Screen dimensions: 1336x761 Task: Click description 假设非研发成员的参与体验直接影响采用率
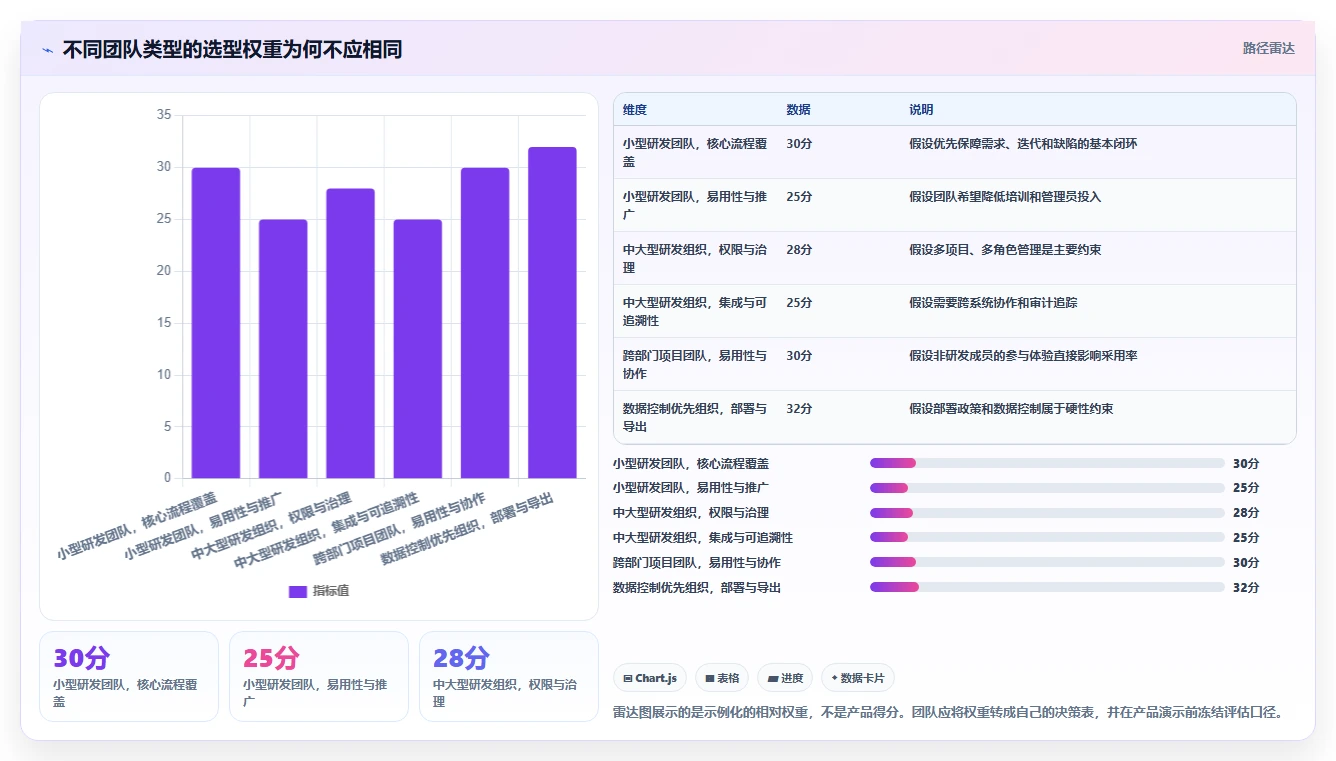point(1023,355)
